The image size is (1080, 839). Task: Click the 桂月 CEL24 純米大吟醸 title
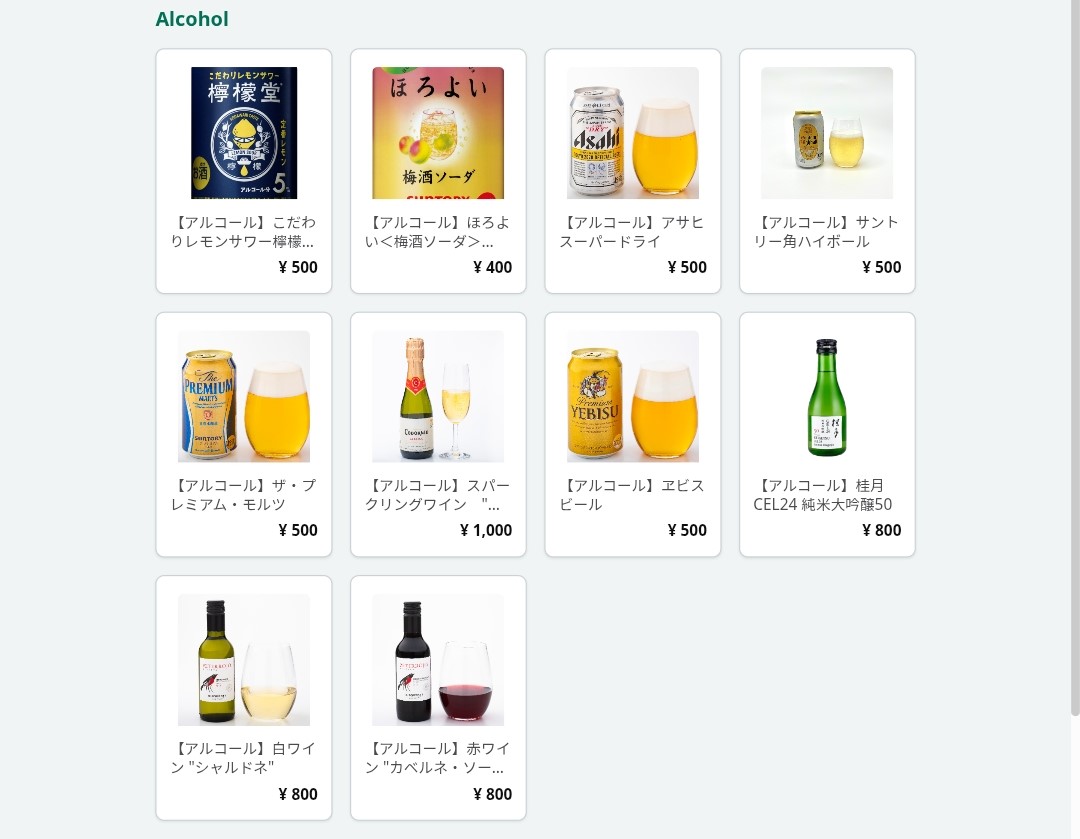pos(823,495)
